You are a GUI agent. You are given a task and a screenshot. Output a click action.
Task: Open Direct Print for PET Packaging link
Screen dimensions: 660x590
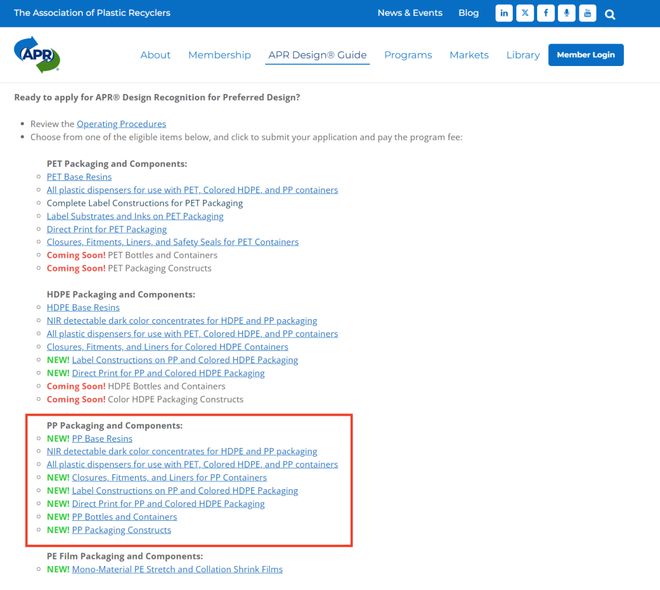click(x=107, y=229)
